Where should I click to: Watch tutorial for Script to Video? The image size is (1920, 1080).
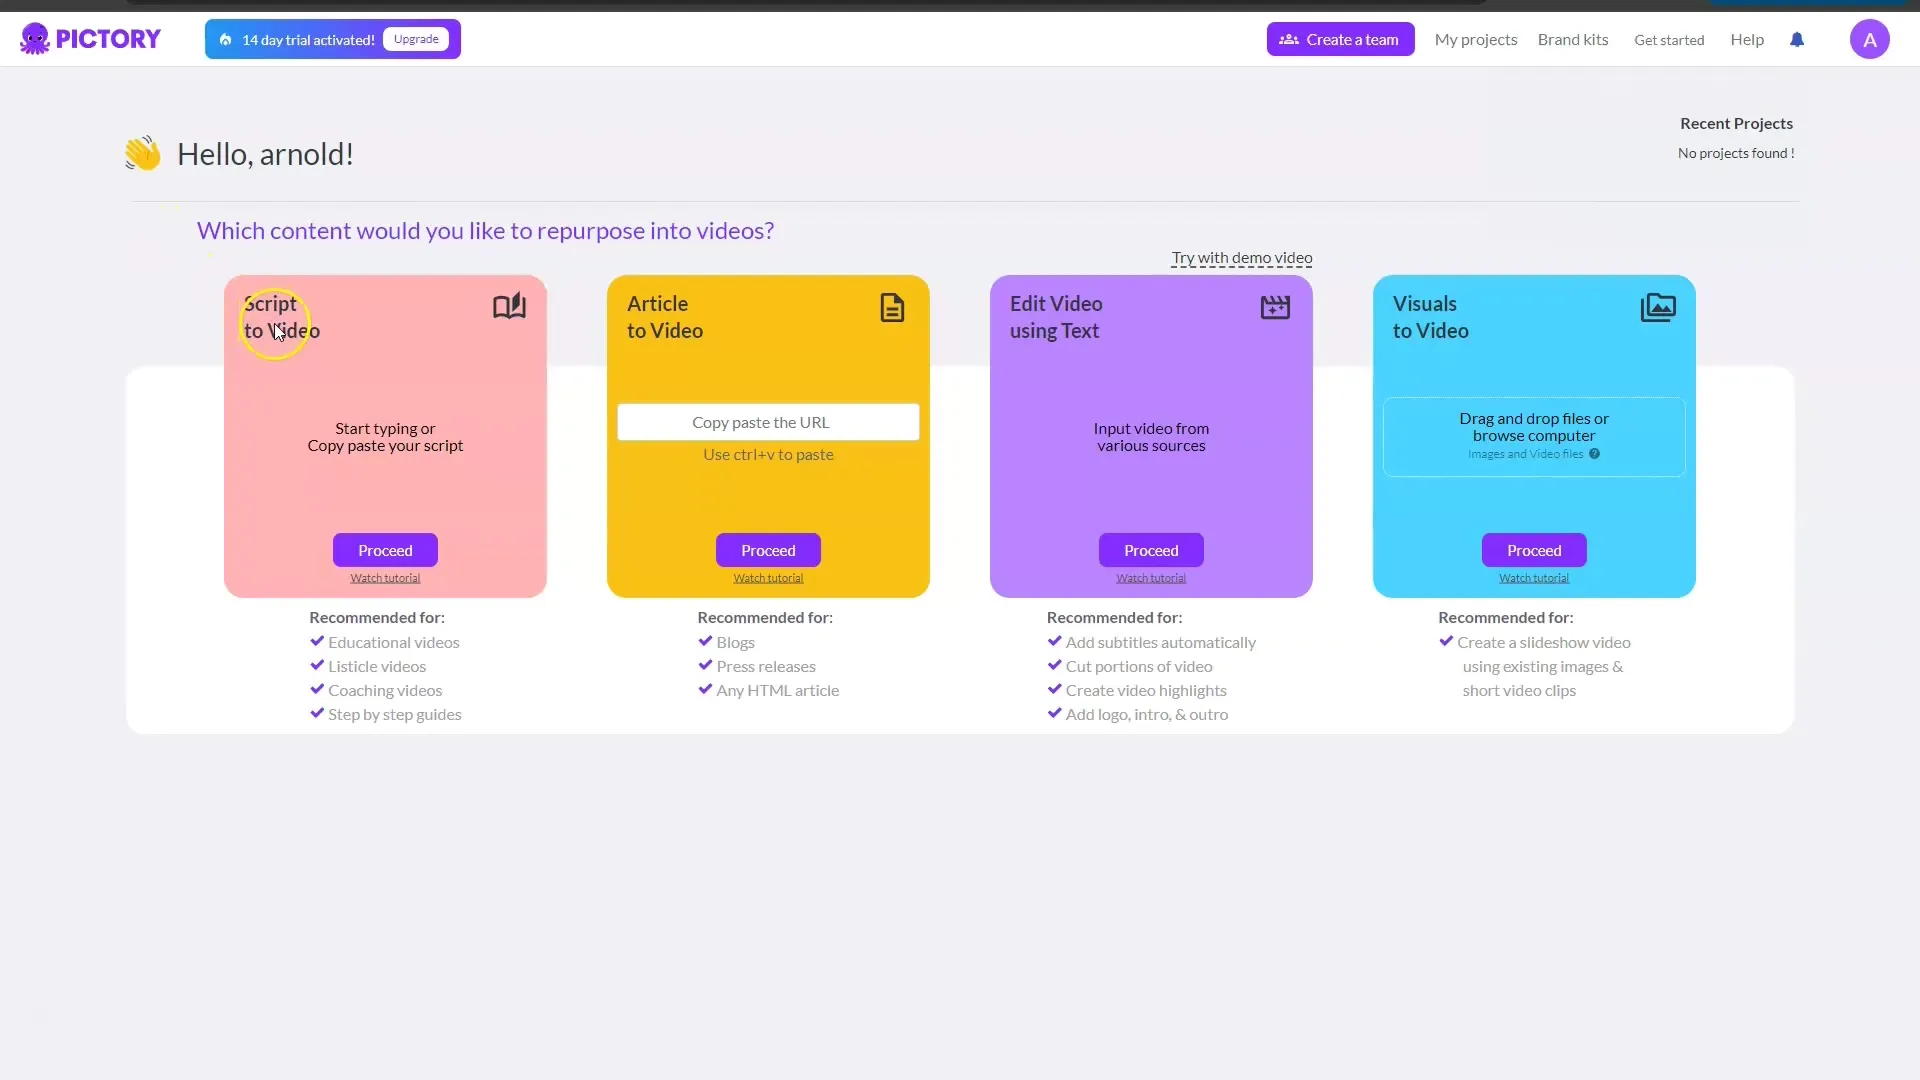[x=385, y=578]
